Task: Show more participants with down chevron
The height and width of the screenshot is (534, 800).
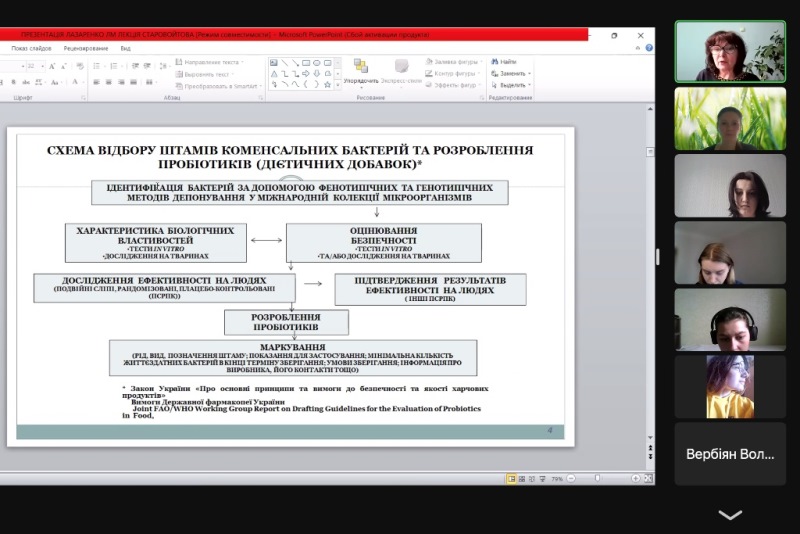Action: pos(730,515)
